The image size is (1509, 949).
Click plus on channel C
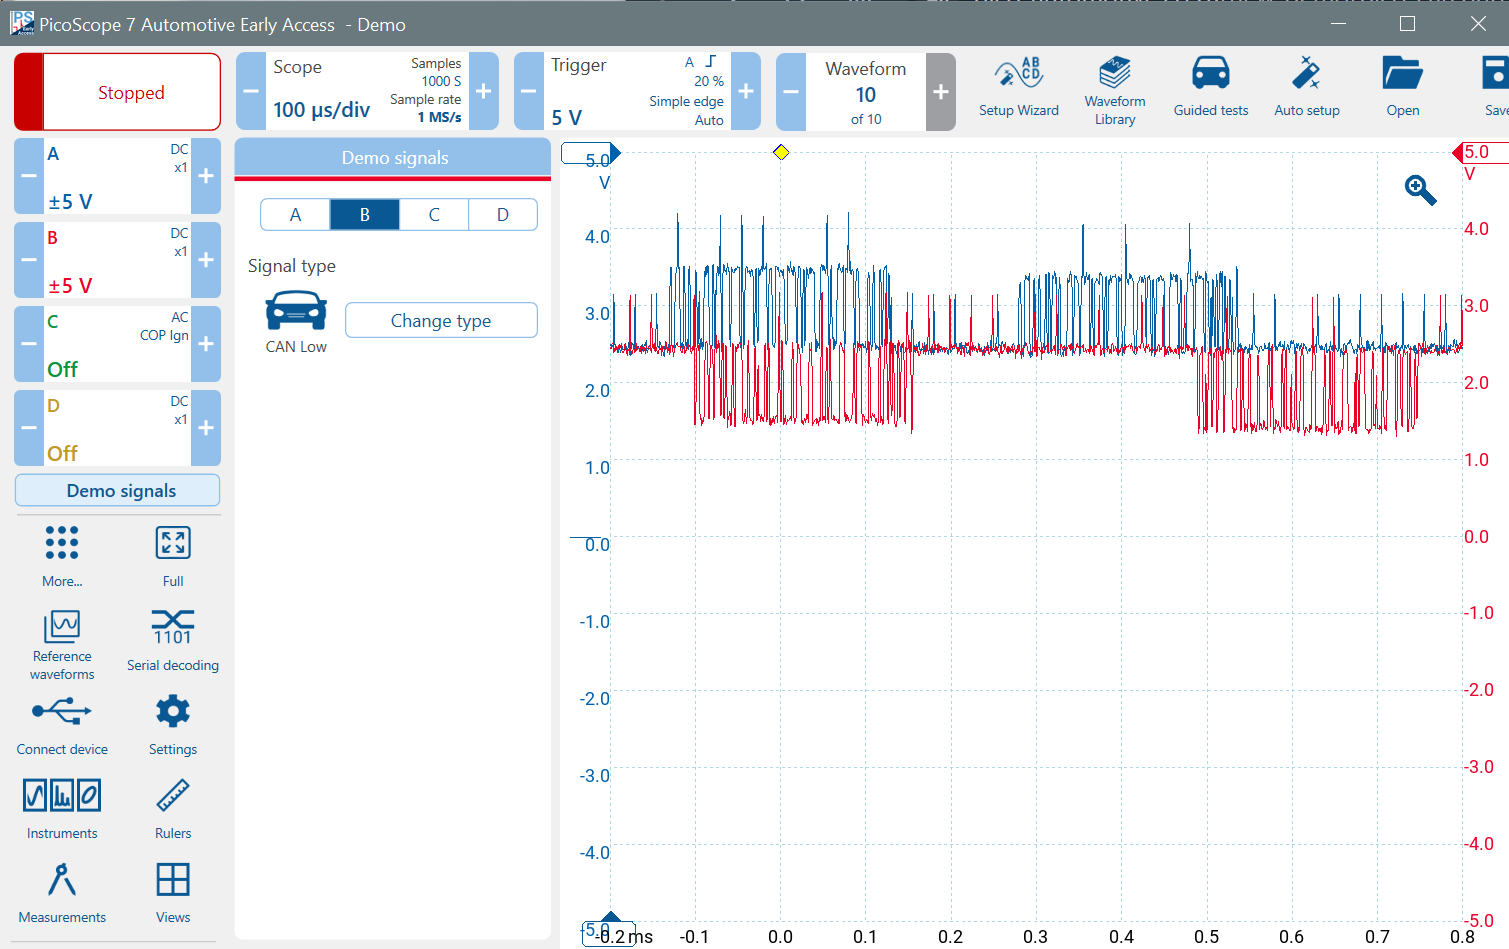click(206, 344)
